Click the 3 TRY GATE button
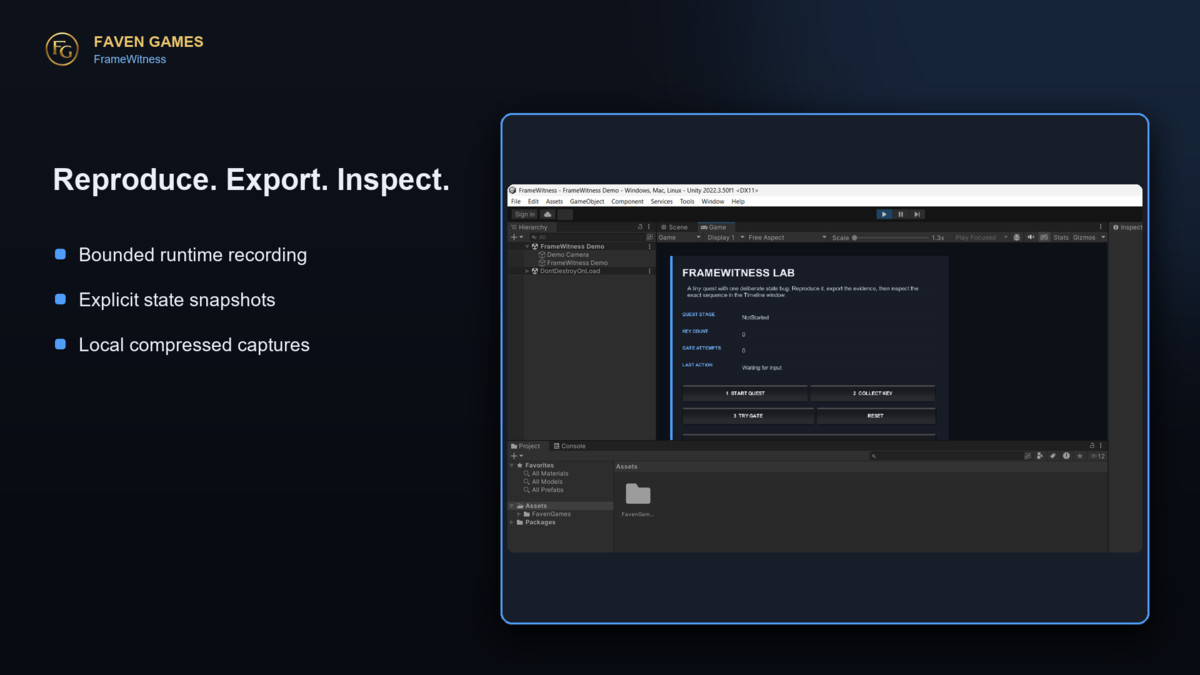This screenshot has height=675, width=1200. (748, 416)
